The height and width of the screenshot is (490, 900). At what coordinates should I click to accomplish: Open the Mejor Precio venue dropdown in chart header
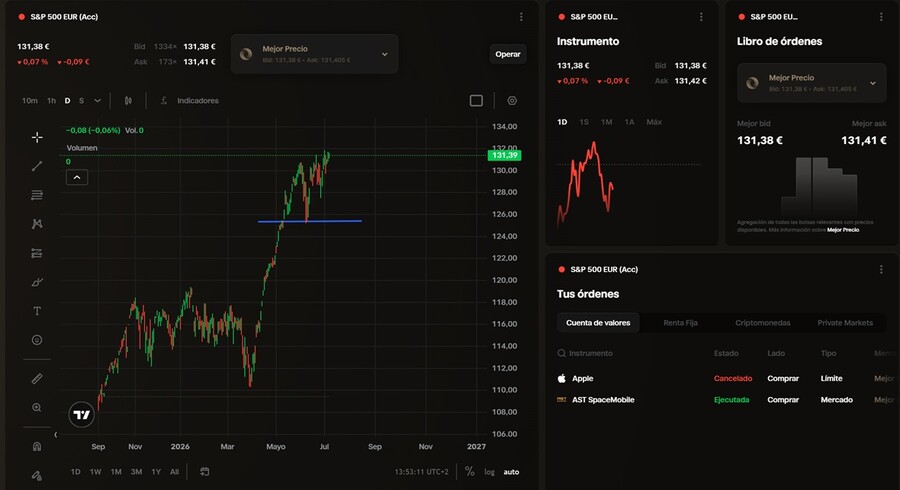coord(315,54)
